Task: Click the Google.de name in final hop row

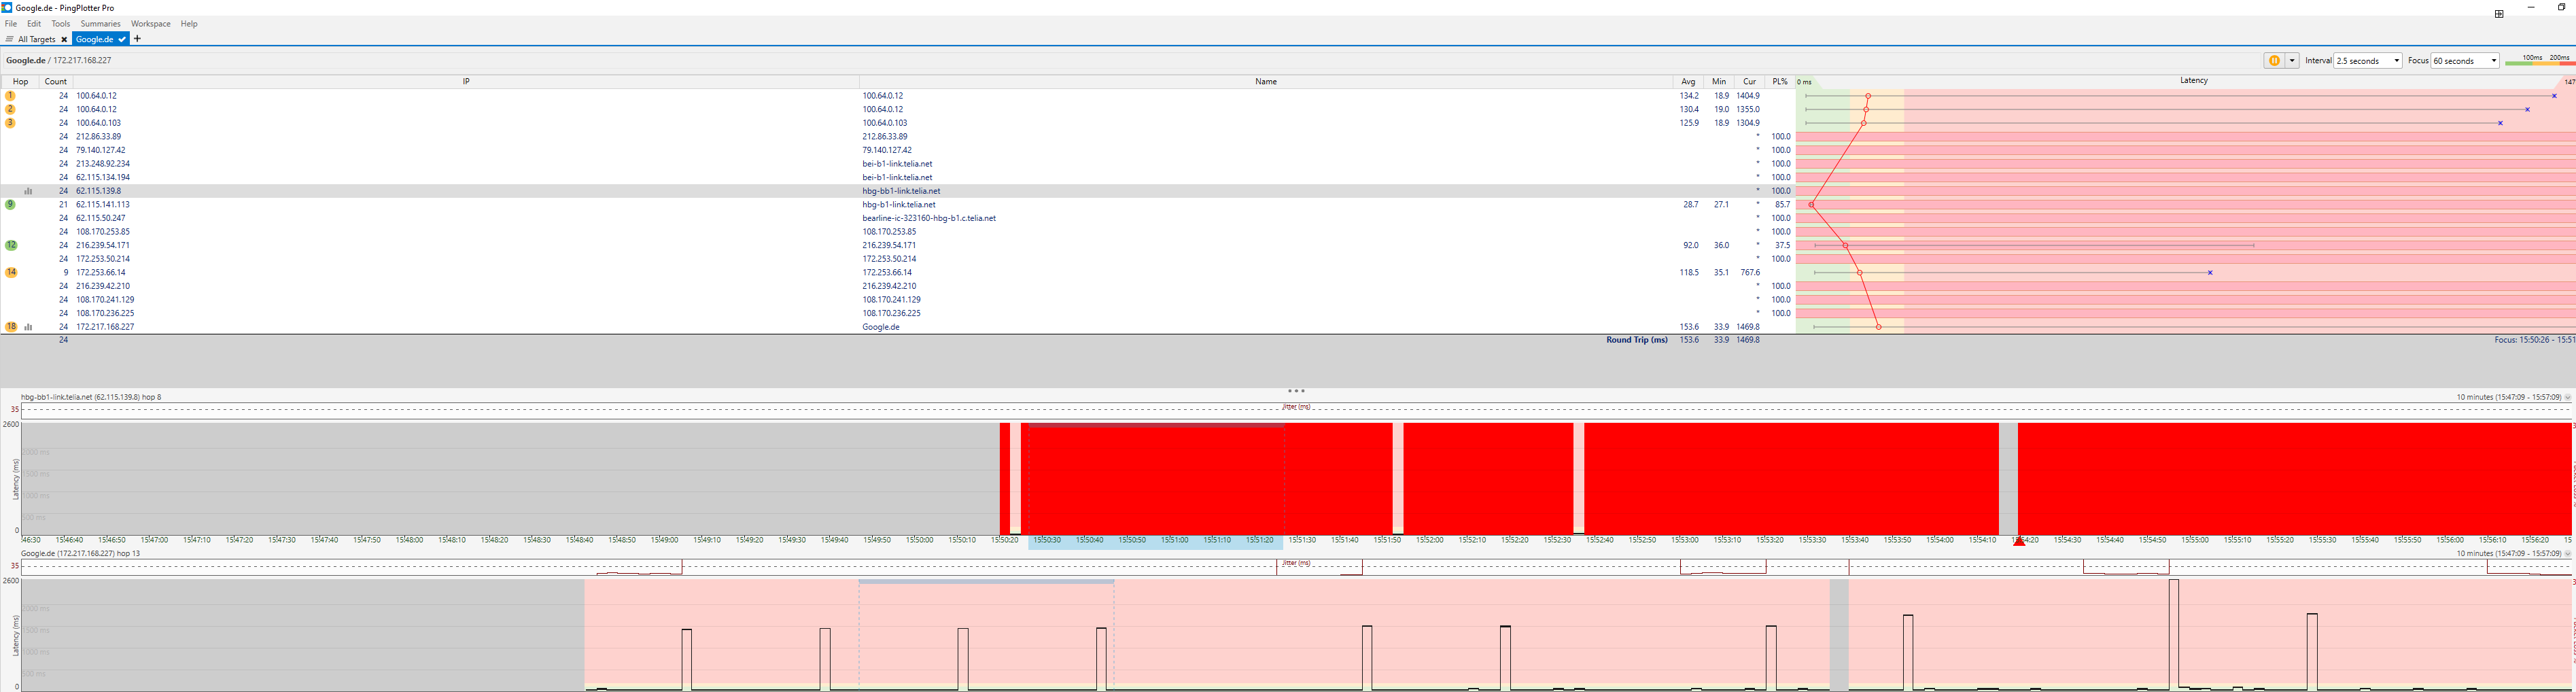Action: coord(881,327)
